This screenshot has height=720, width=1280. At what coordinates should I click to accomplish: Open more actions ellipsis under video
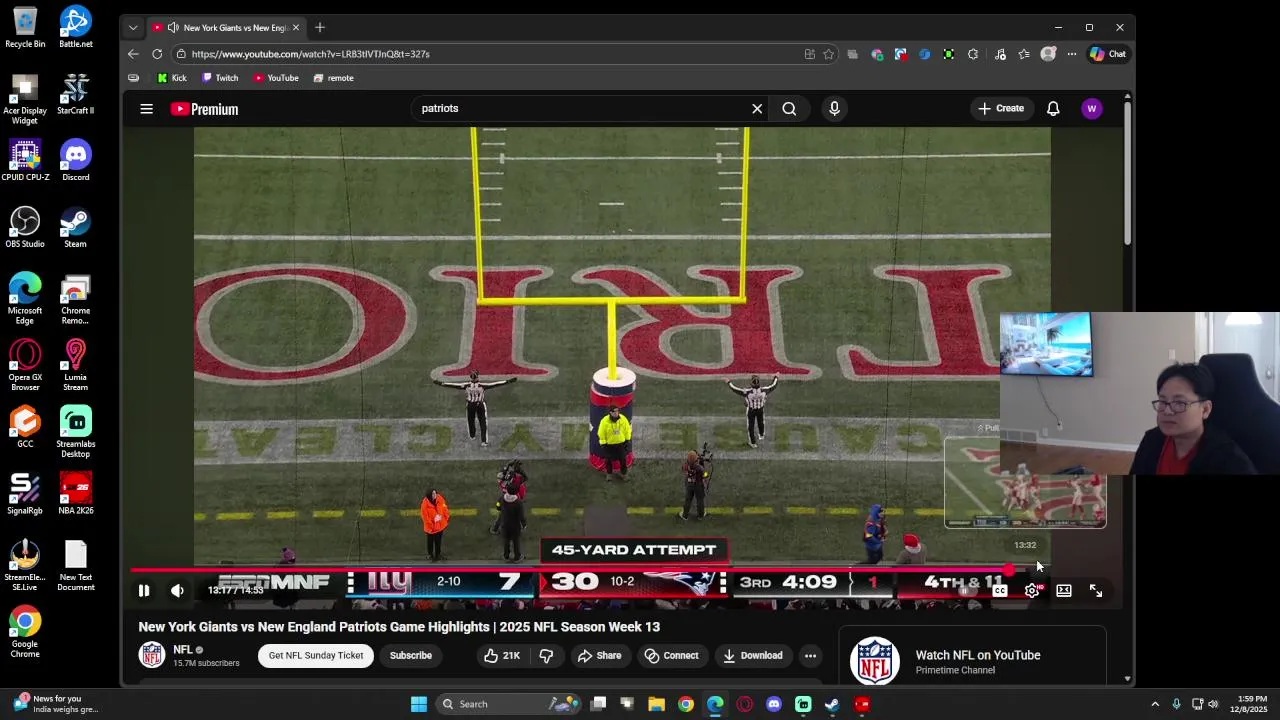coord(810,655)
